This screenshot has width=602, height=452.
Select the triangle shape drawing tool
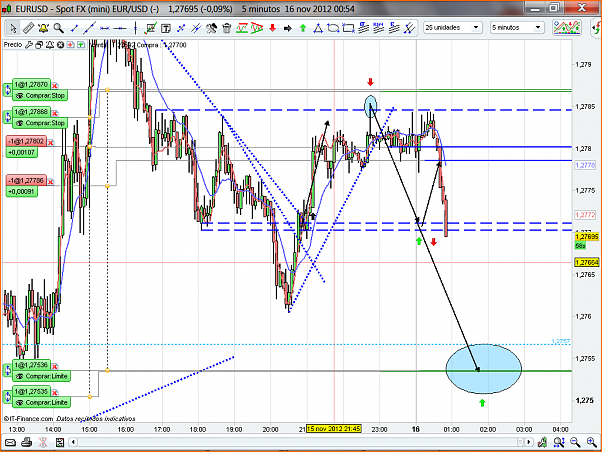pos(318,28)
